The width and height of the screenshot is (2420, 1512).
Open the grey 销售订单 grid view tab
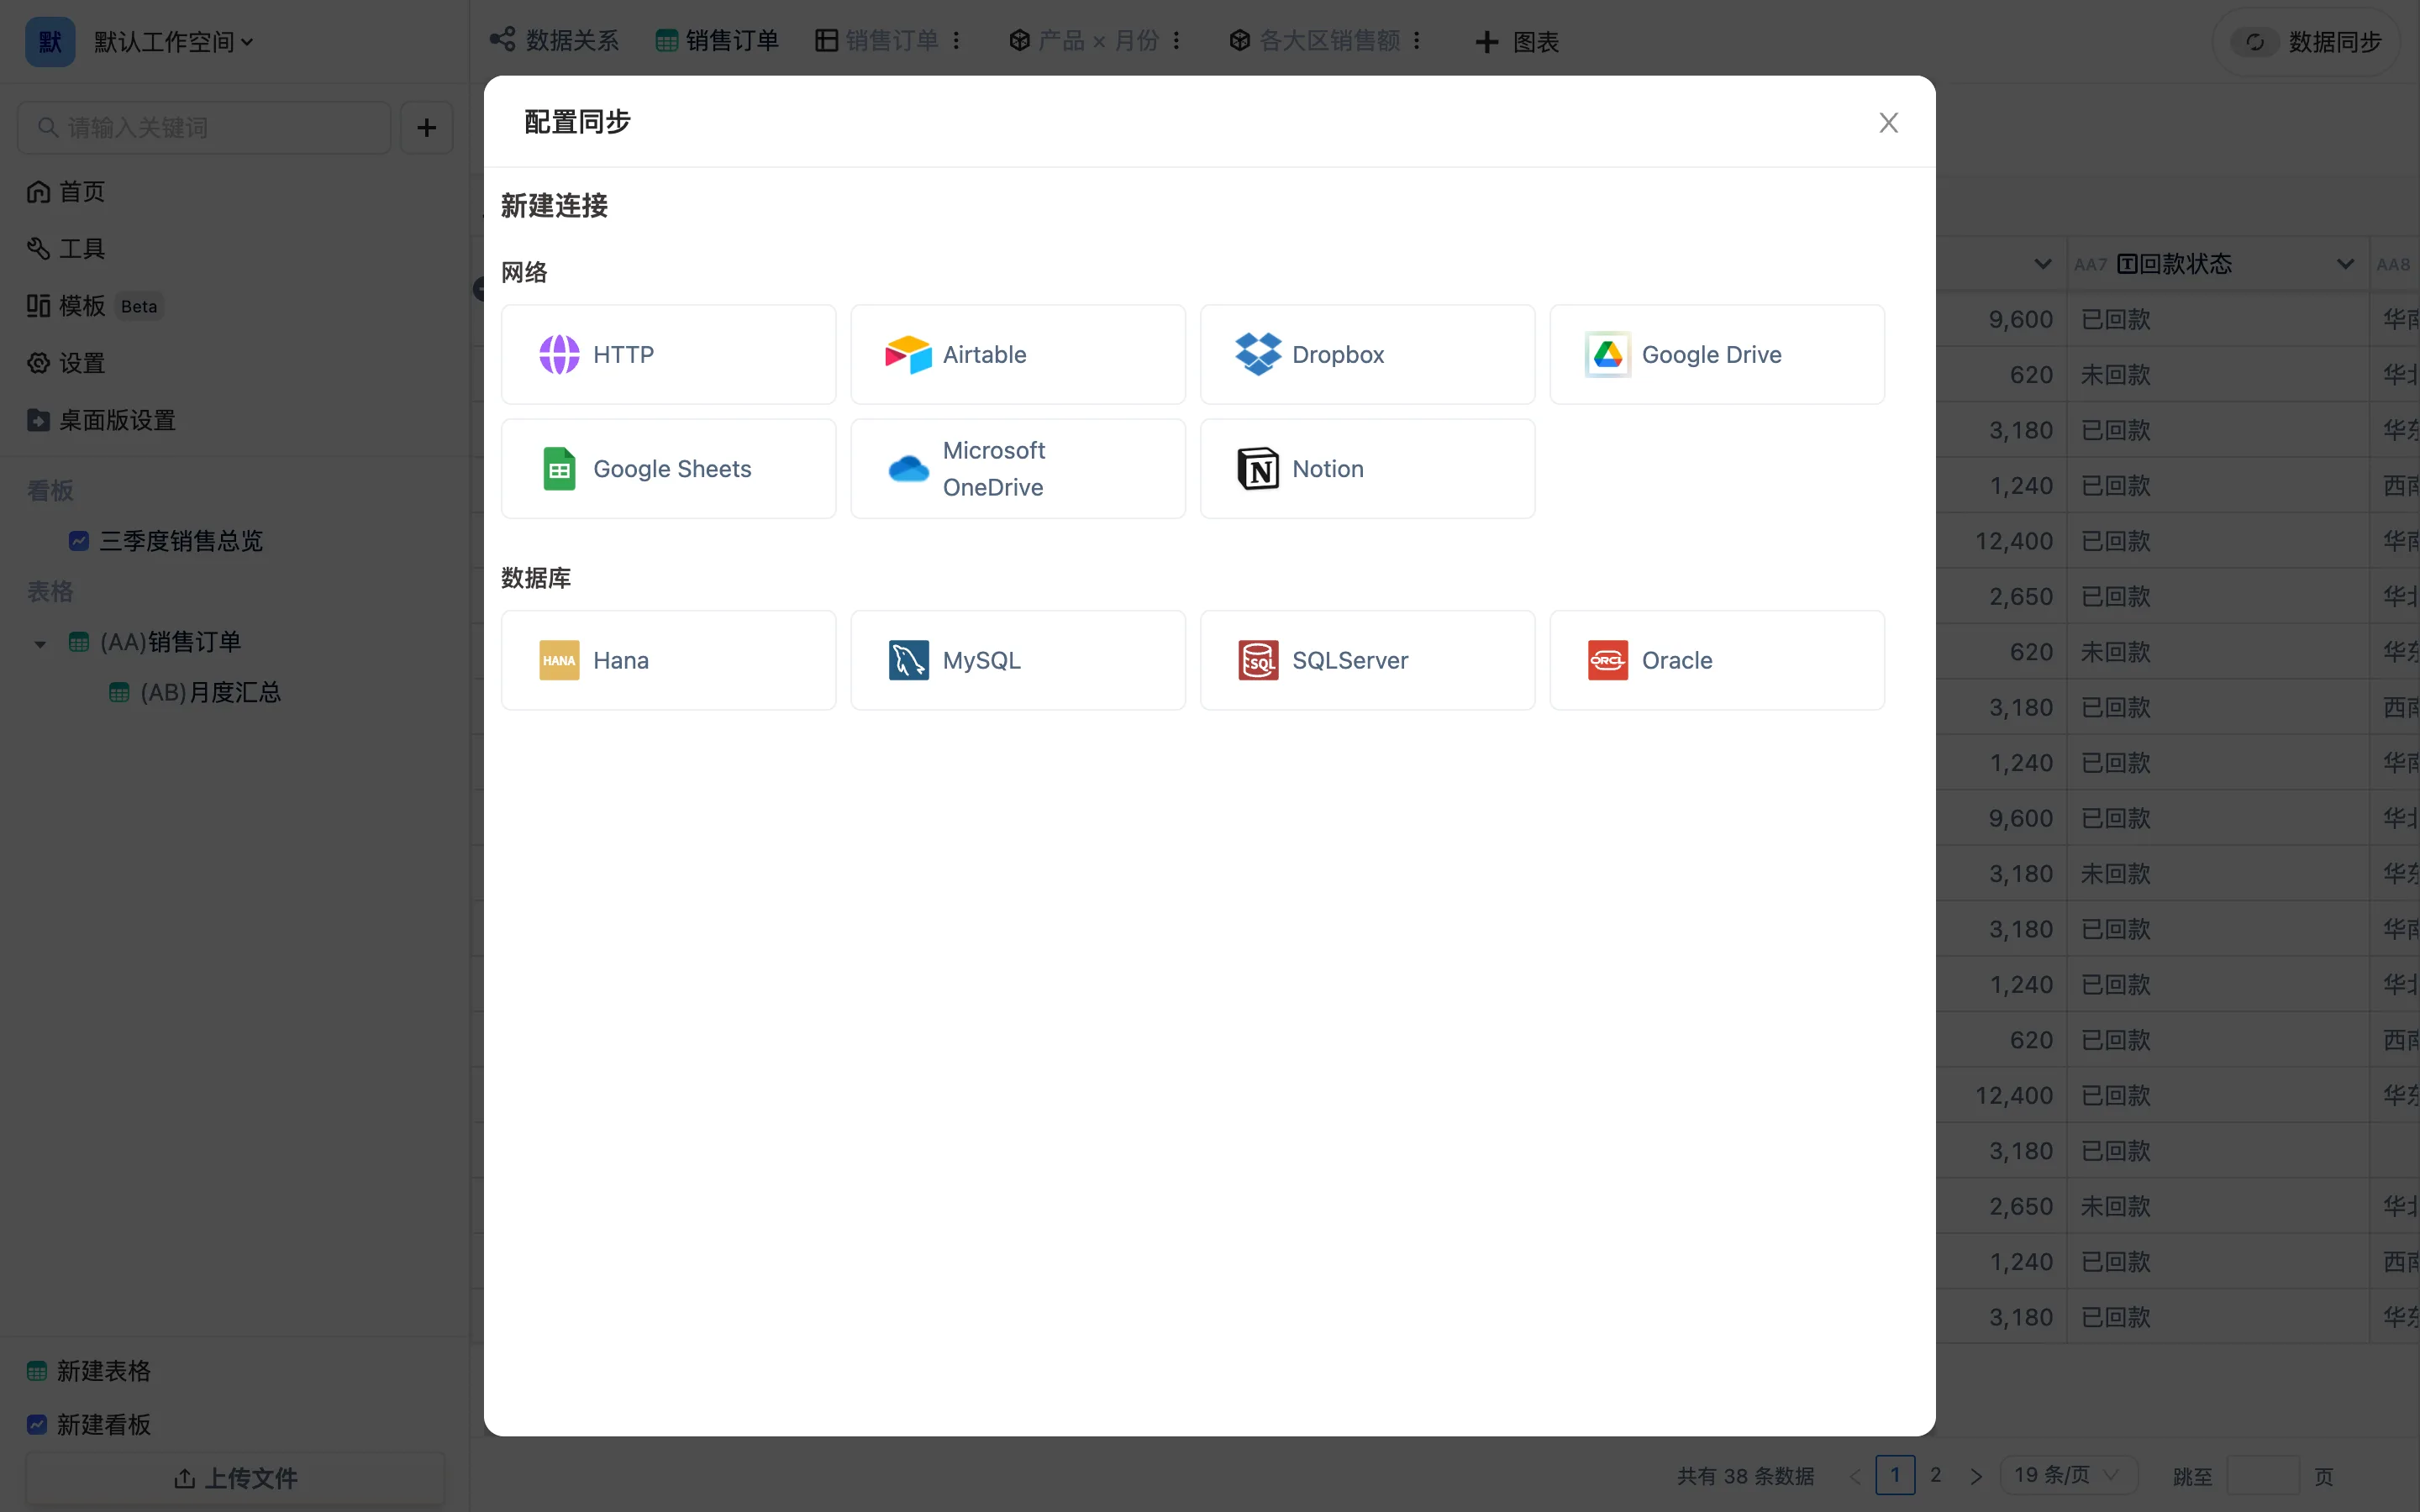877,40
